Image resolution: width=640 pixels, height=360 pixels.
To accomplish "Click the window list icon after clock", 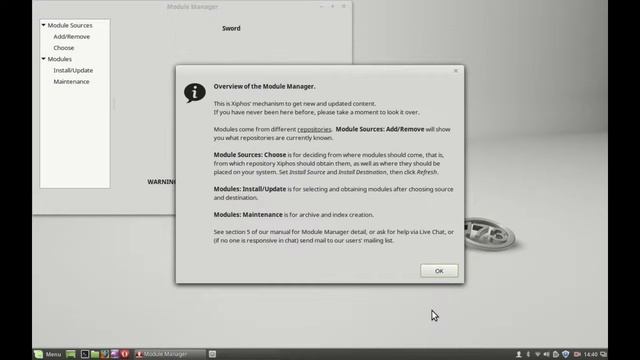I will (x=603, y=354).
